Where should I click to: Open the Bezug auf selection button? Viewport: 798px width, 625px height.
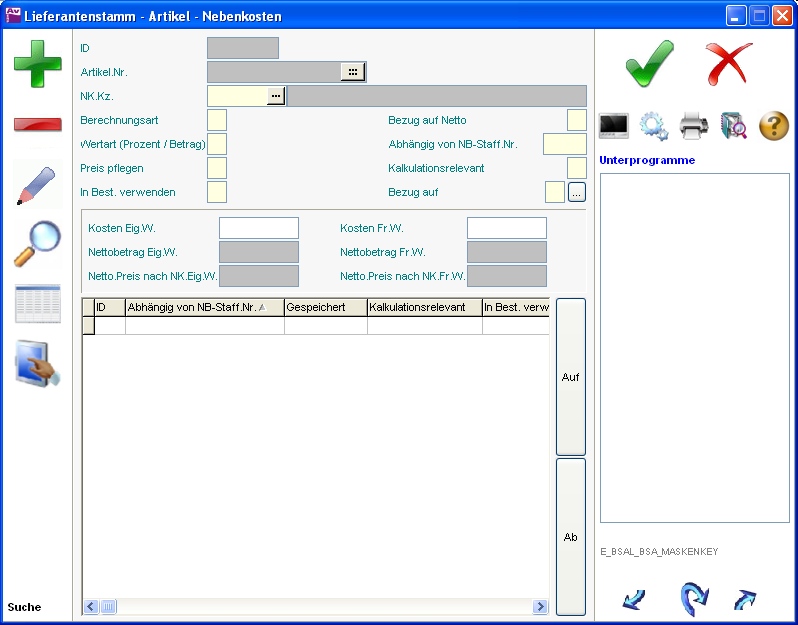click(577, 192)
